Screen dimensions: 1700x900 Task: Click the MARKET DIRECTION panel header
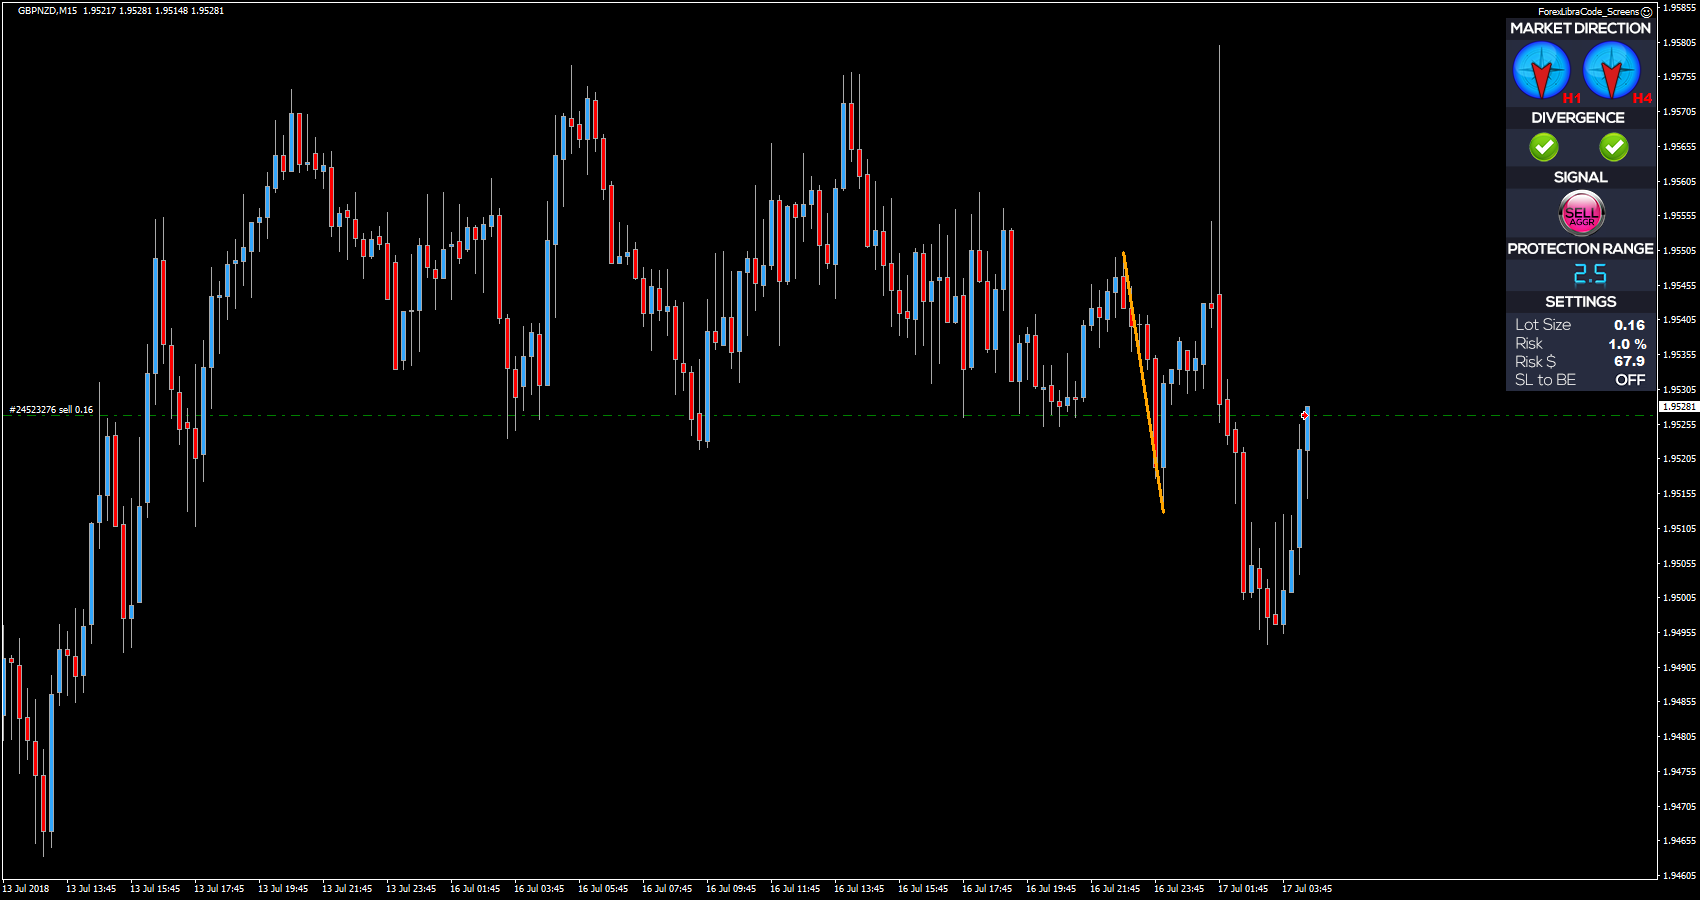pos(1580,28)
